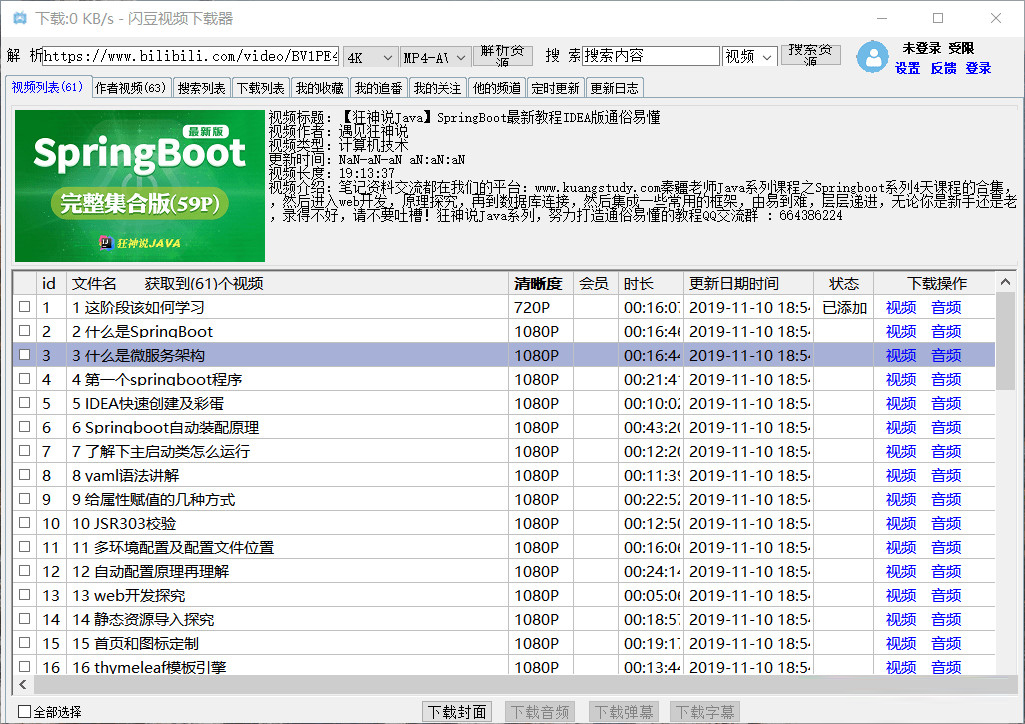Image resolution: width=1025 pixels, height=724 pixels.
Task: Open the 设置 link
Action: click(907, 68)
